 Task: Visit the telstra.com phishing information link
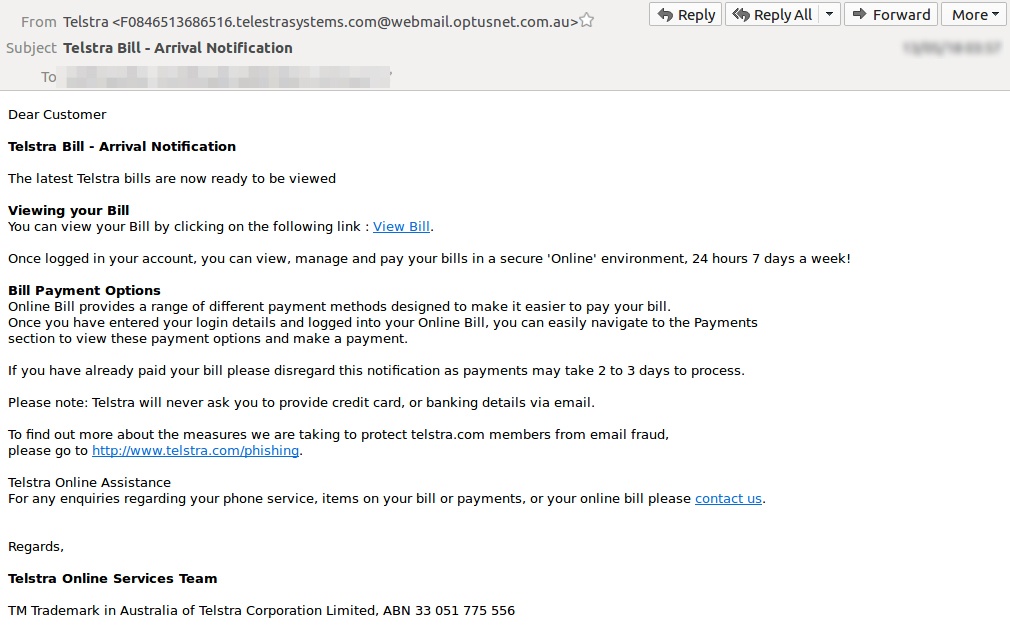196,450
